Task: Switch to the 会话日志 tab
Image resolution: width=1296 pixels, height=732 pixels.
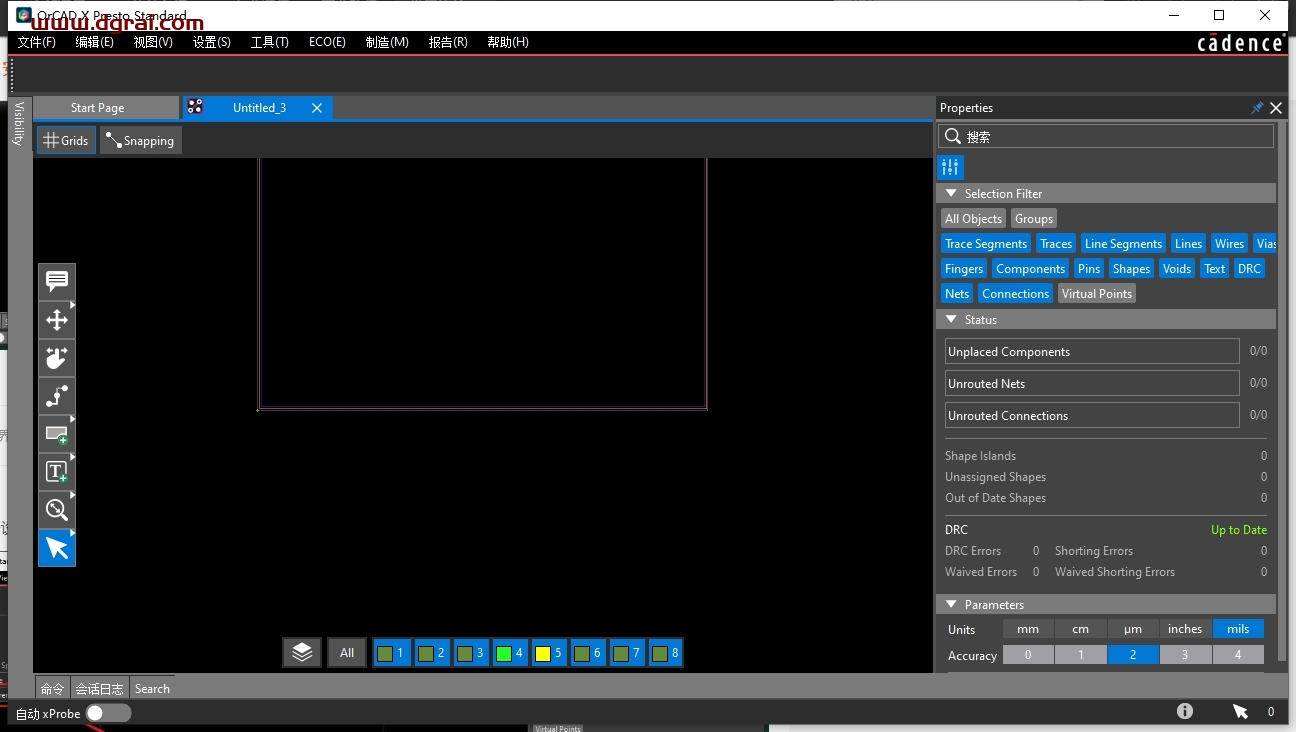Action: point(100,689)
